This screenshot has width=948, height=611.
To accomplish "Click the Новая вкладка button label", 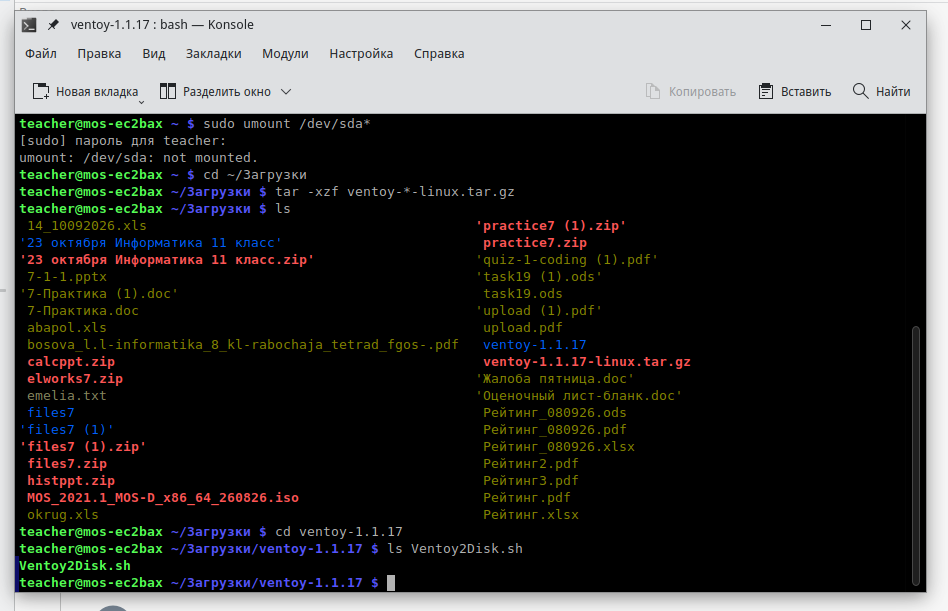I will [97, 92].
